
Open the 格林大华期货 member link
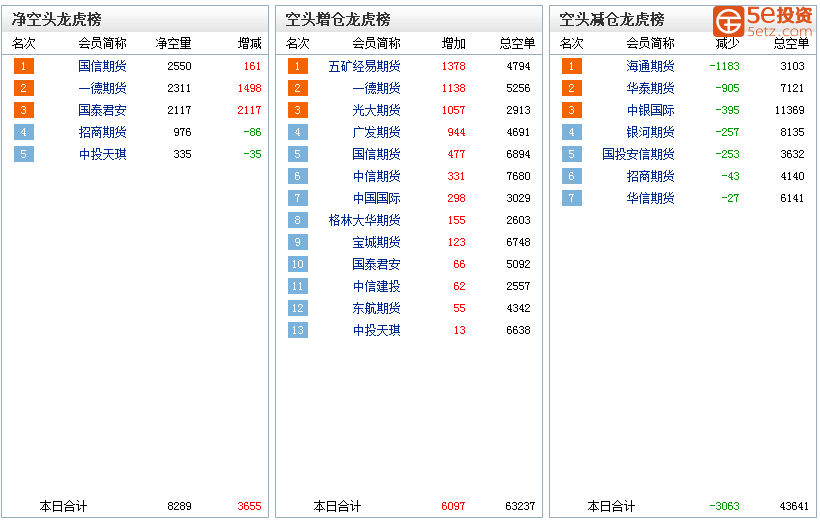[x=365, y=220]
